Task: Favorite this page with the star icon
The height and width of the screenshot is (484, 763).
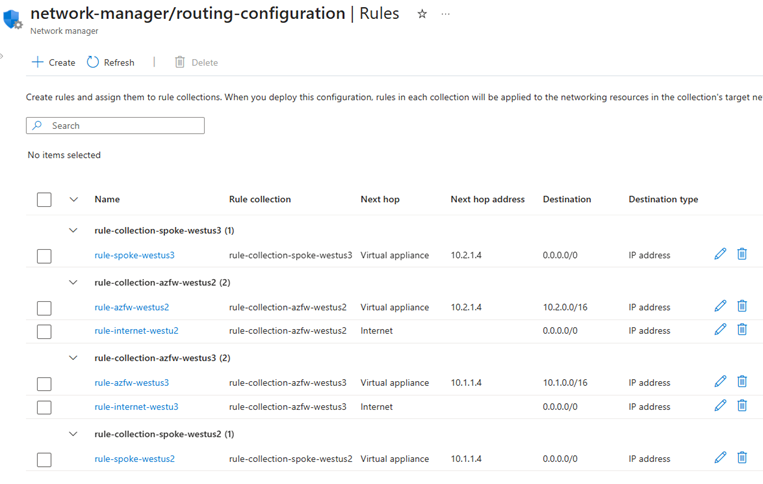Action: 422,14
